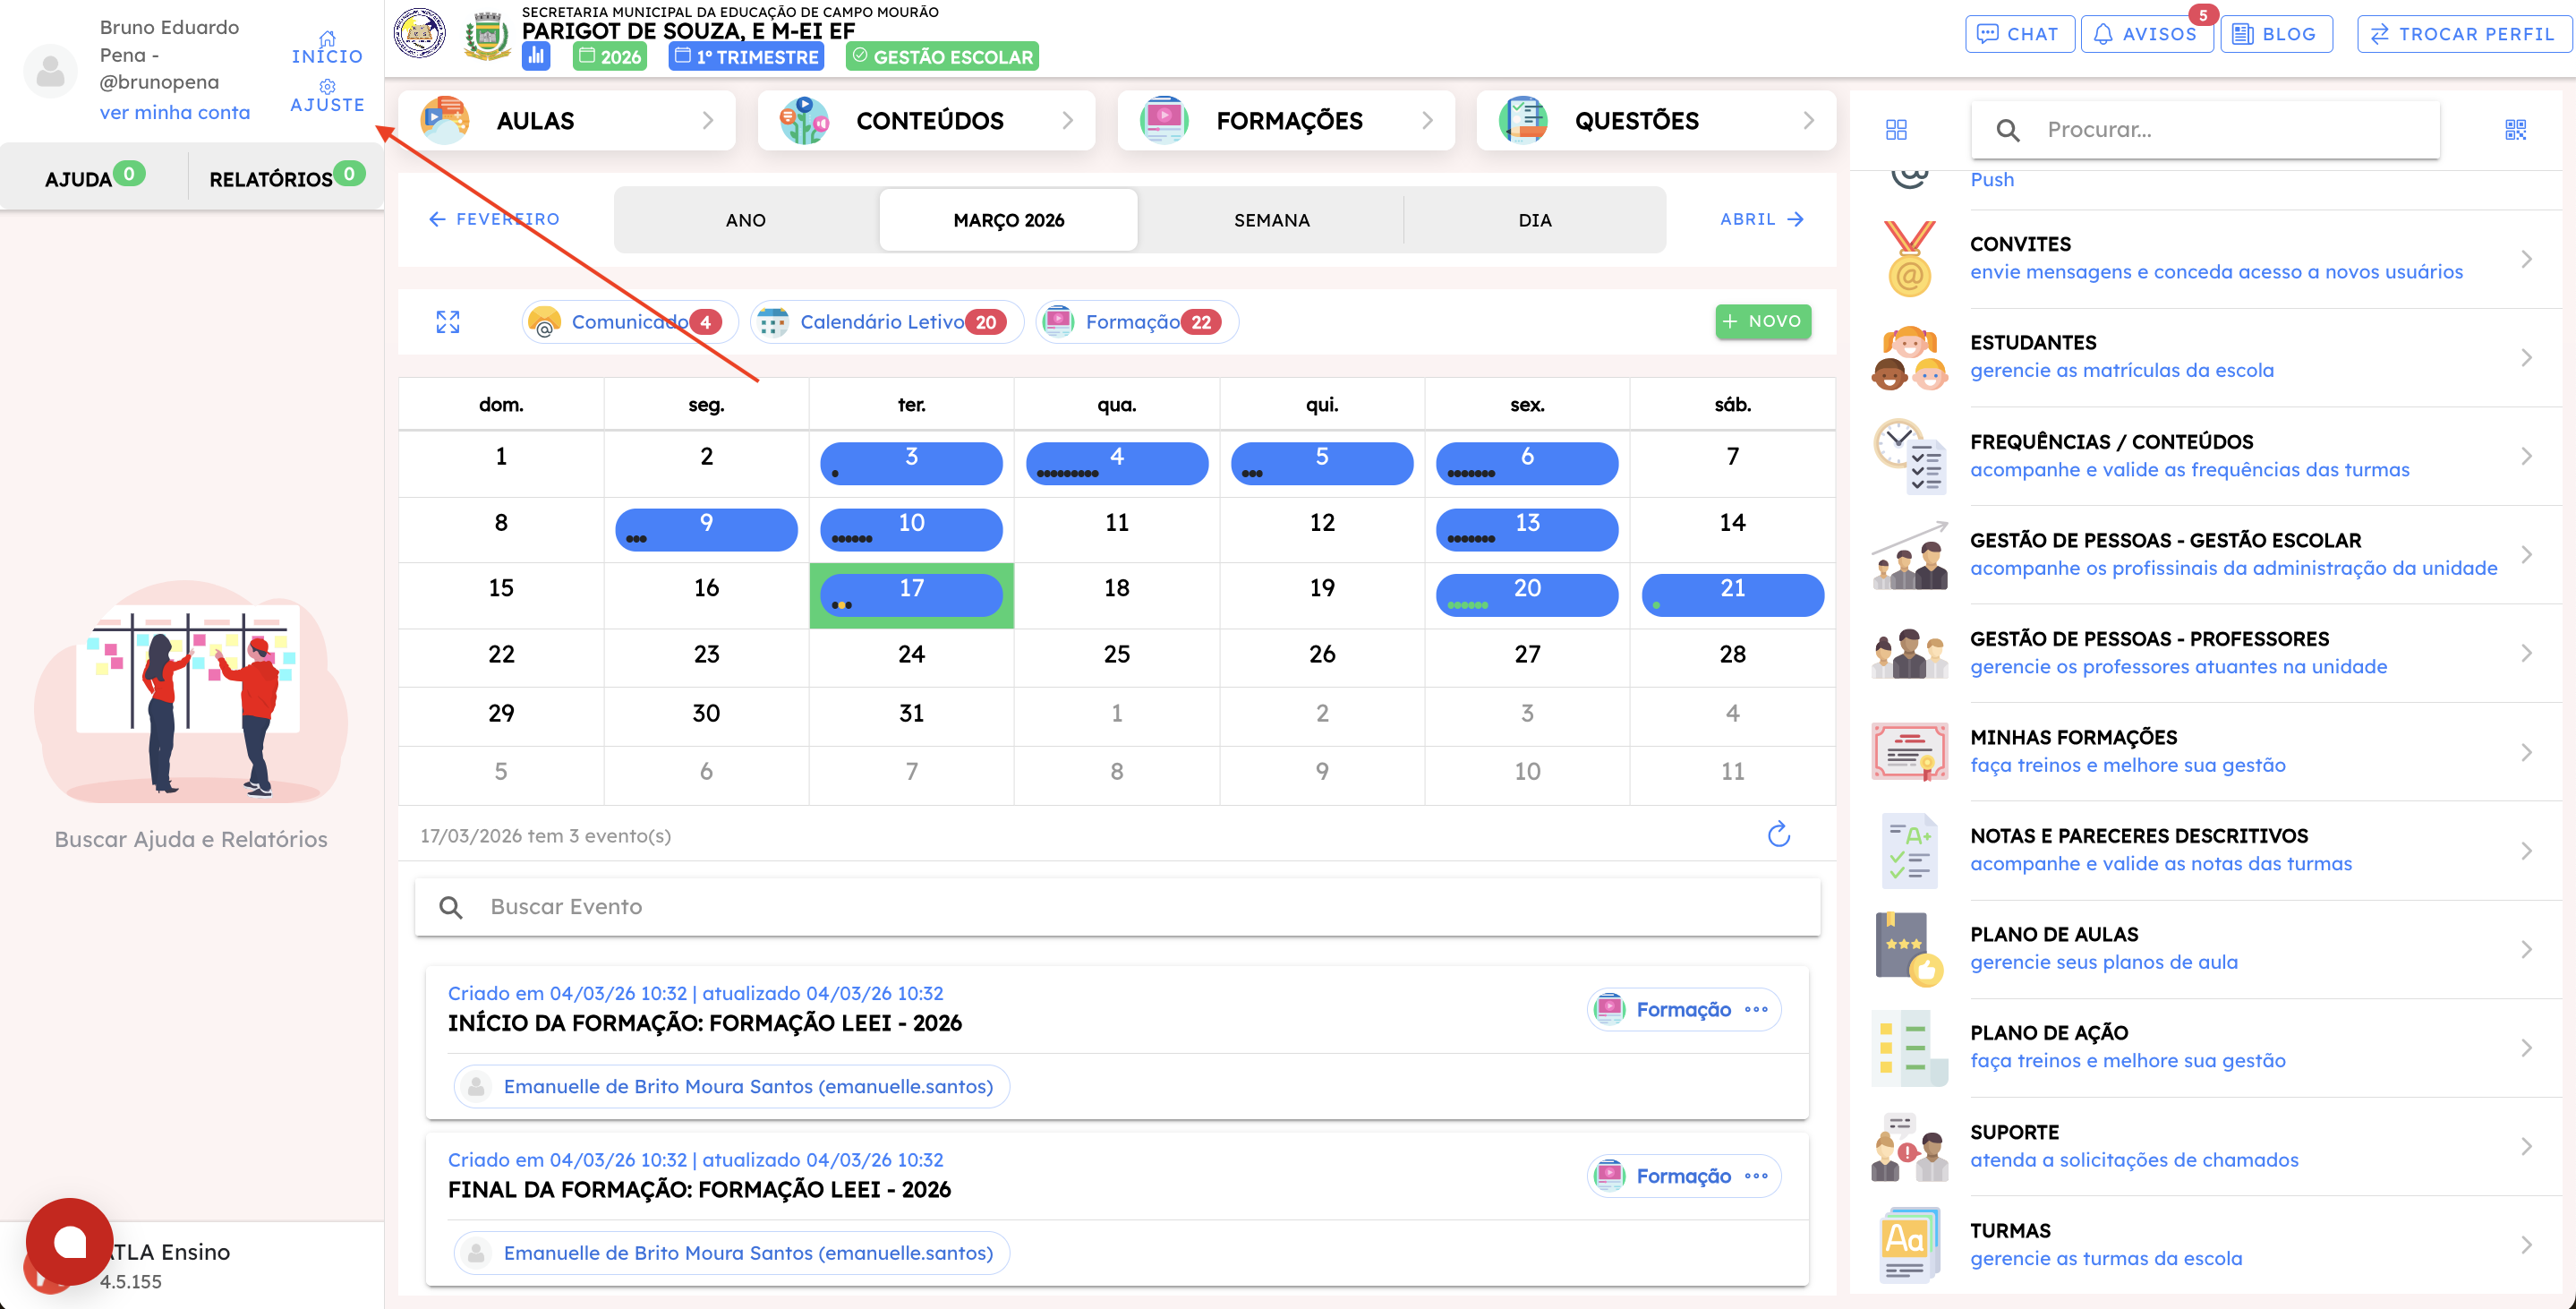Screen dimensions: 2576x1309
Task: Open the Suporte agents icon
Action: [x=1909, y=1146]
